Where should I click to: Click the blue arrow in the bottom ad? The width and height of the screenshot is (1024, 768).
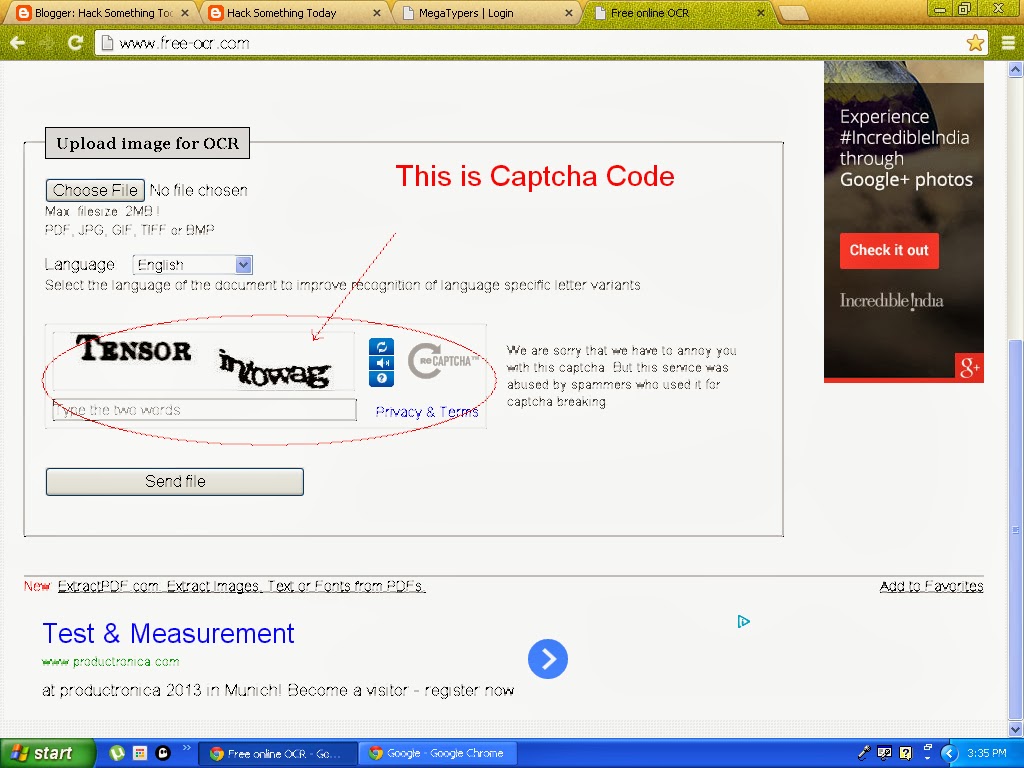click(547, 659)
